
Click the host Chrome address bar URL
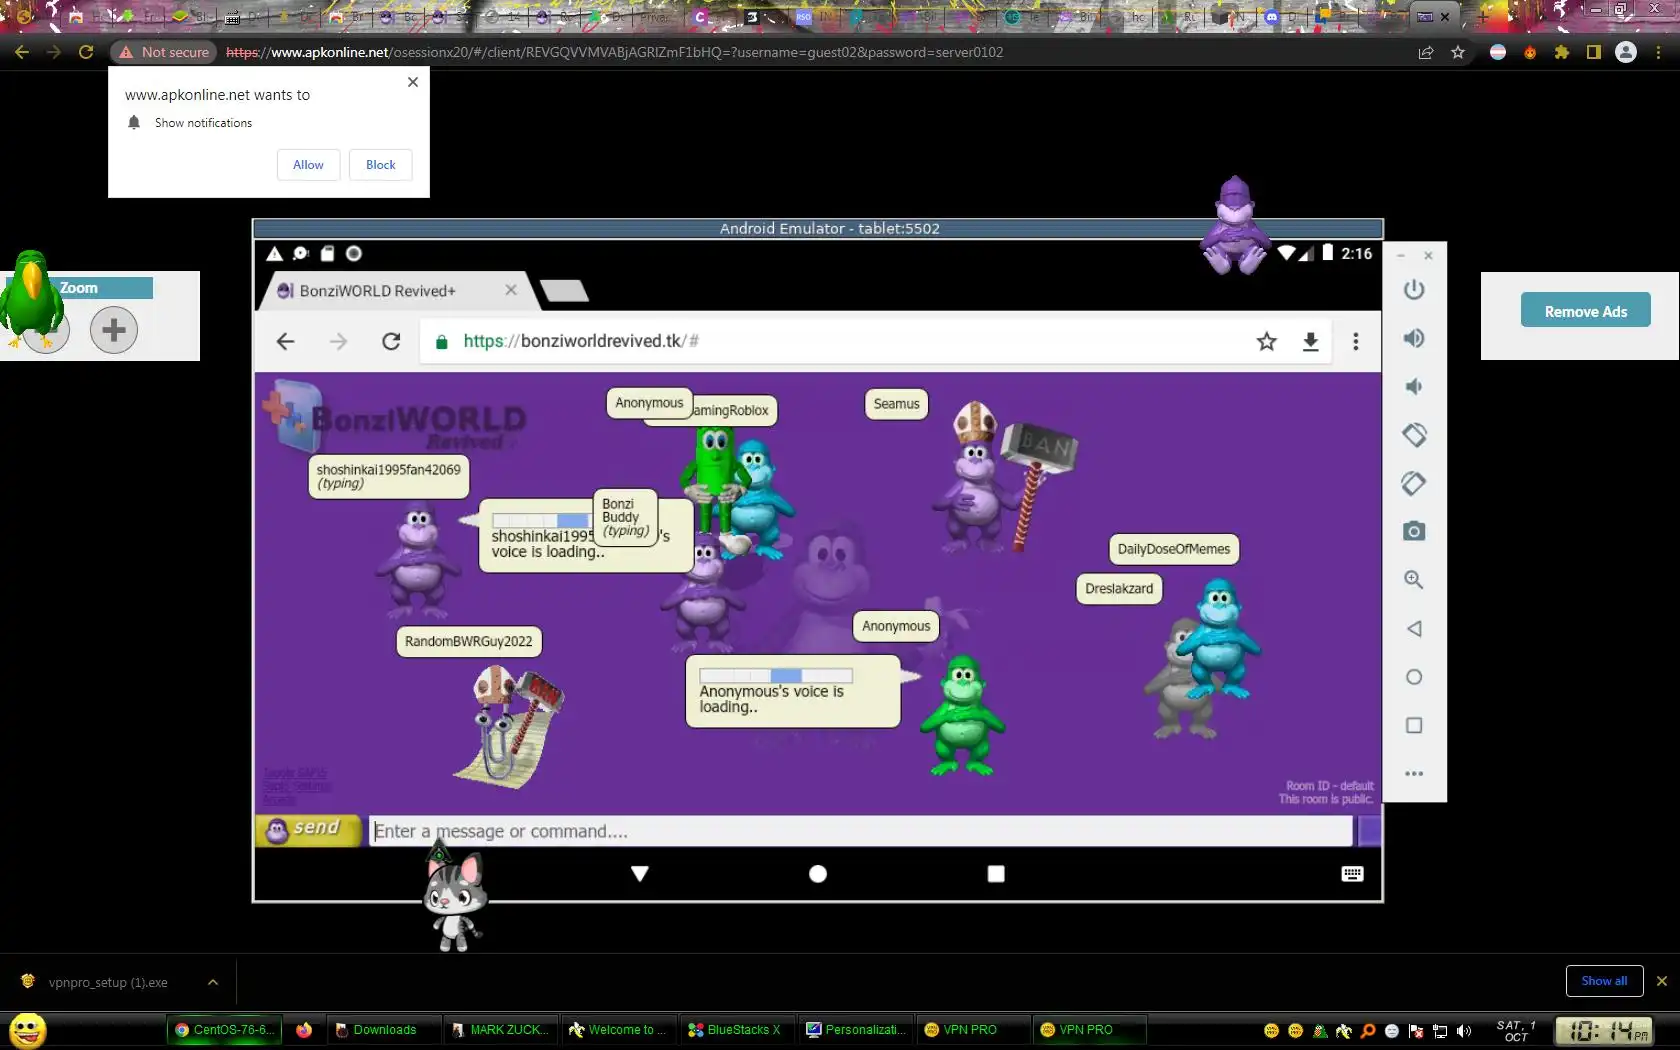click(615, 52)
